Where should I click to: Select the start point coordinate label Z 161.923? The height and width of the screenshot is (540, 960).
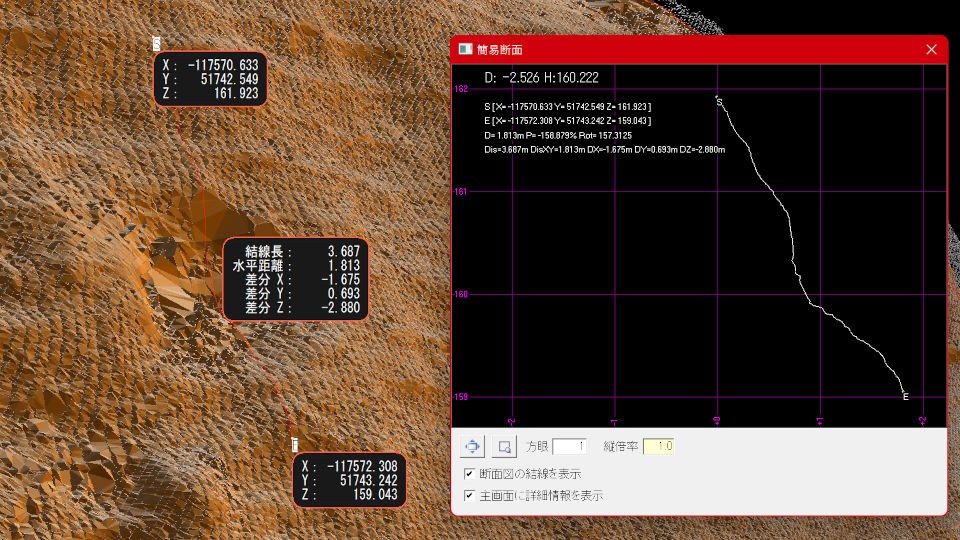210,94
